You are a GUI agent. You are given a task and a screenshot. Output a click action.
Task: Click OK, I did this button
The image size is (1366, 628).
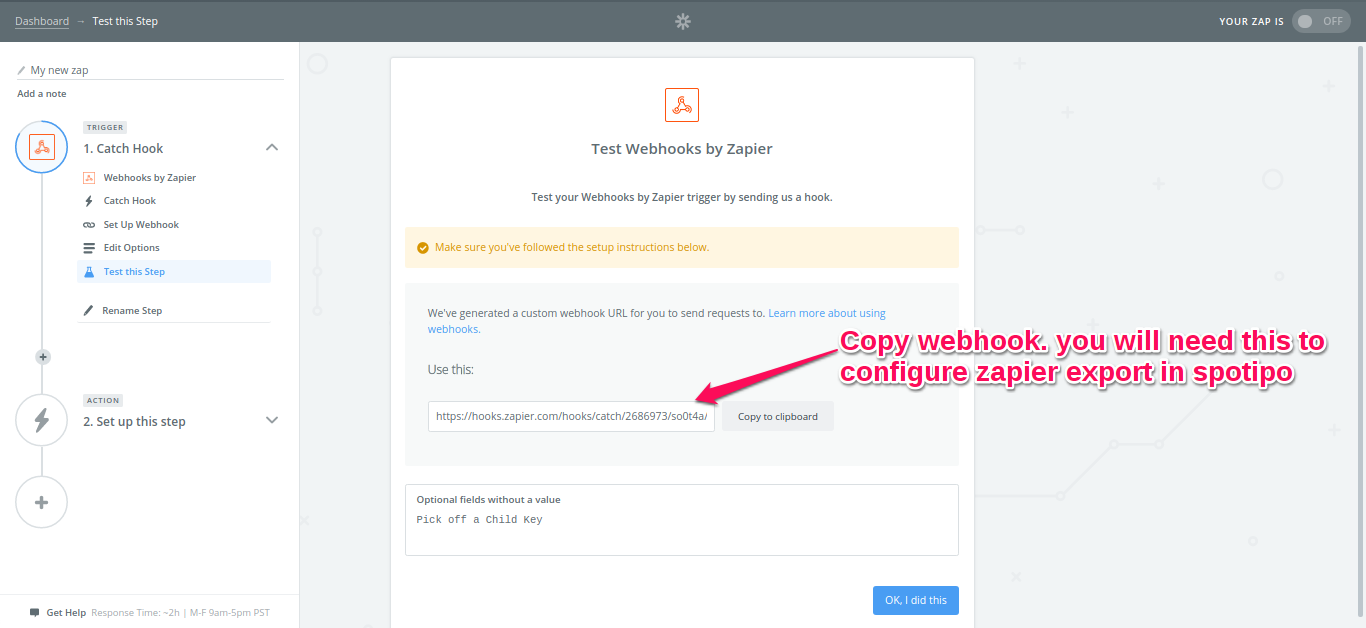[915, 600]
